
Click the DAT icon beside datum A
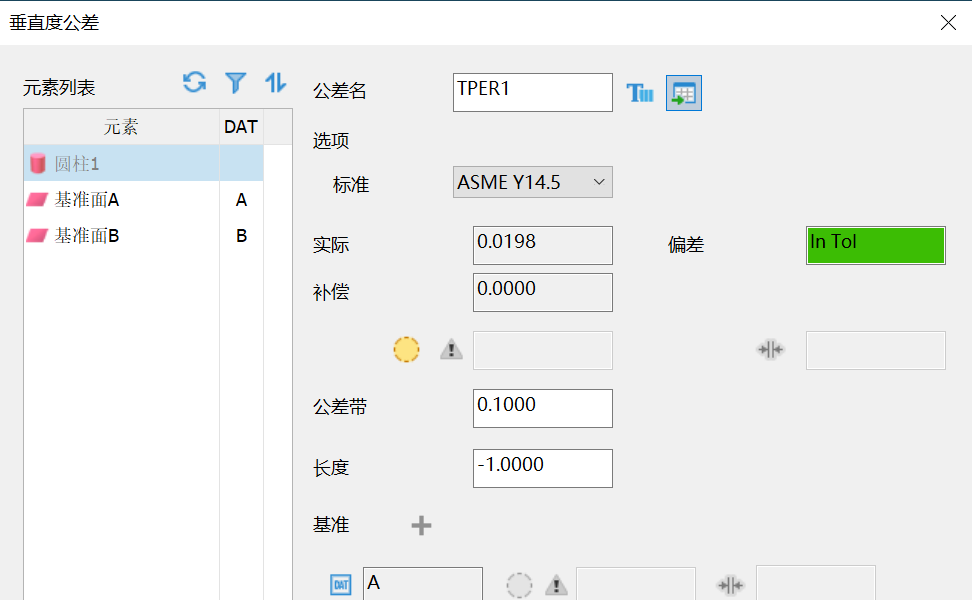pos(340,583)
